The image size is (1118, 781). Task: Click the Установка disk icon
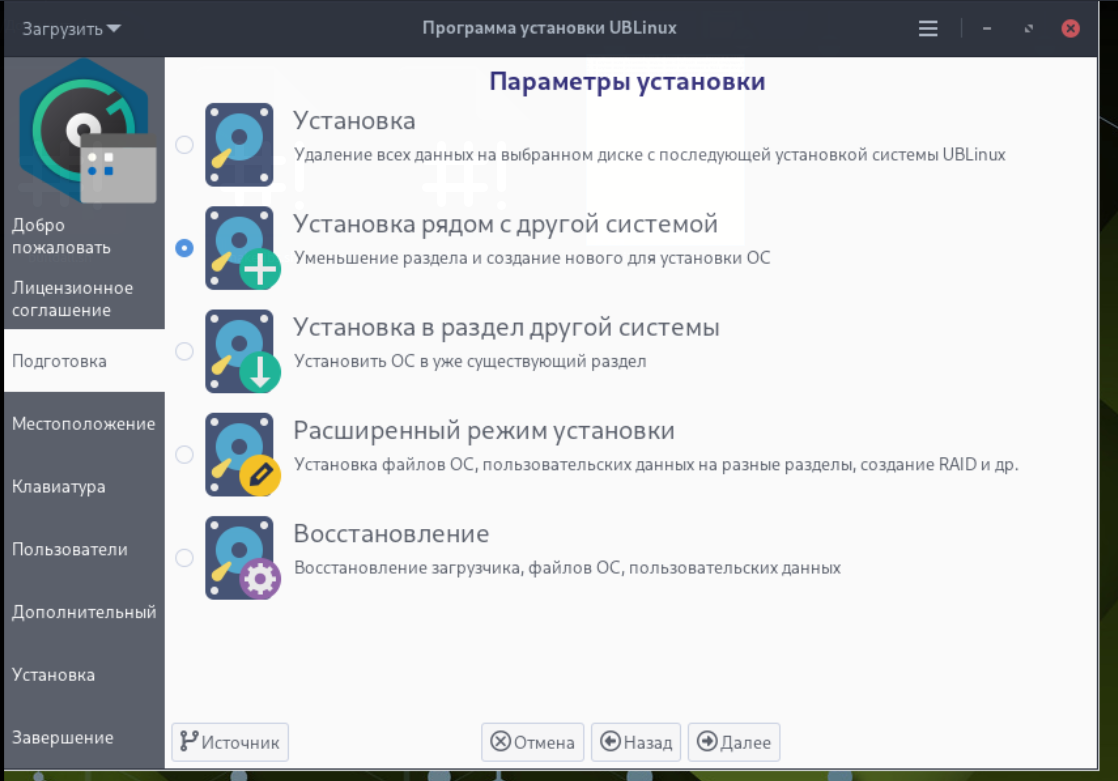pyautogui.click(x=240, y=145)
